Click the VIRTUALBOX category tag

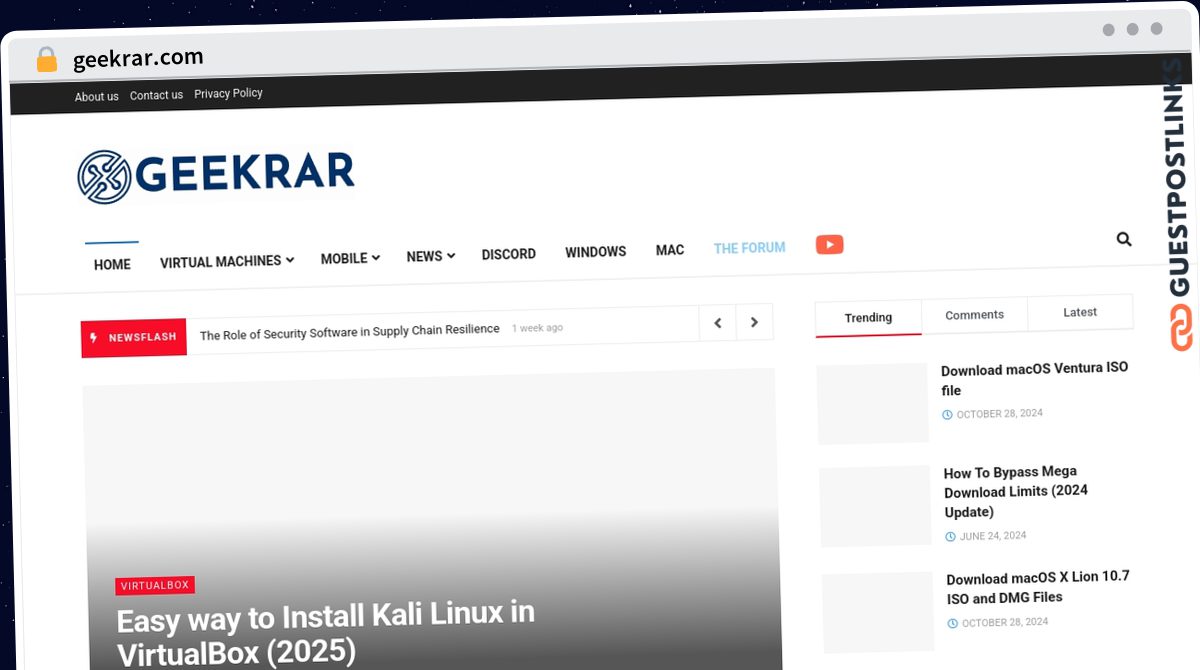[x=155, y=586]
